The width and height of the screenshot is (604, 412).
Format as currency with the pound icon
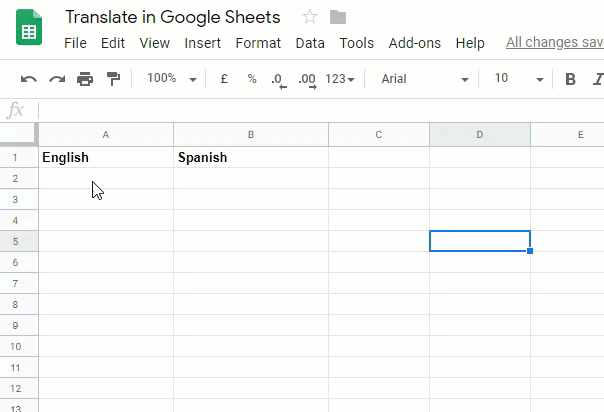click(224, 79)
